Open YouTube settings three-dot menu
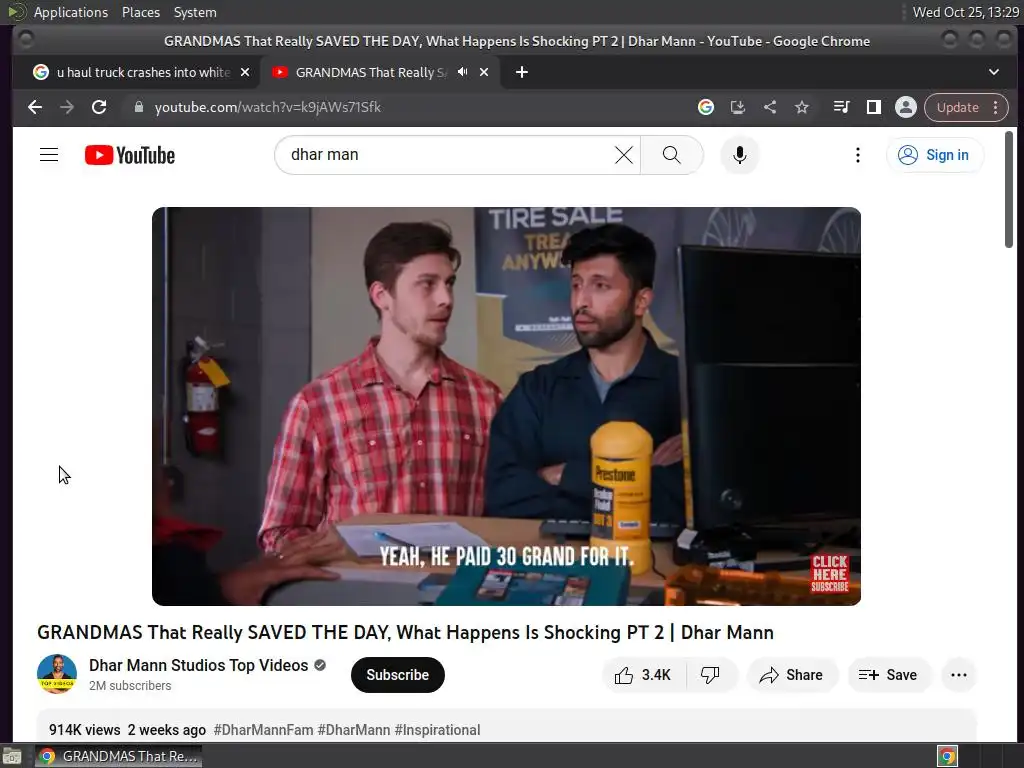The width and height of the screenshot is (1024, 768). tap(857, 155)
